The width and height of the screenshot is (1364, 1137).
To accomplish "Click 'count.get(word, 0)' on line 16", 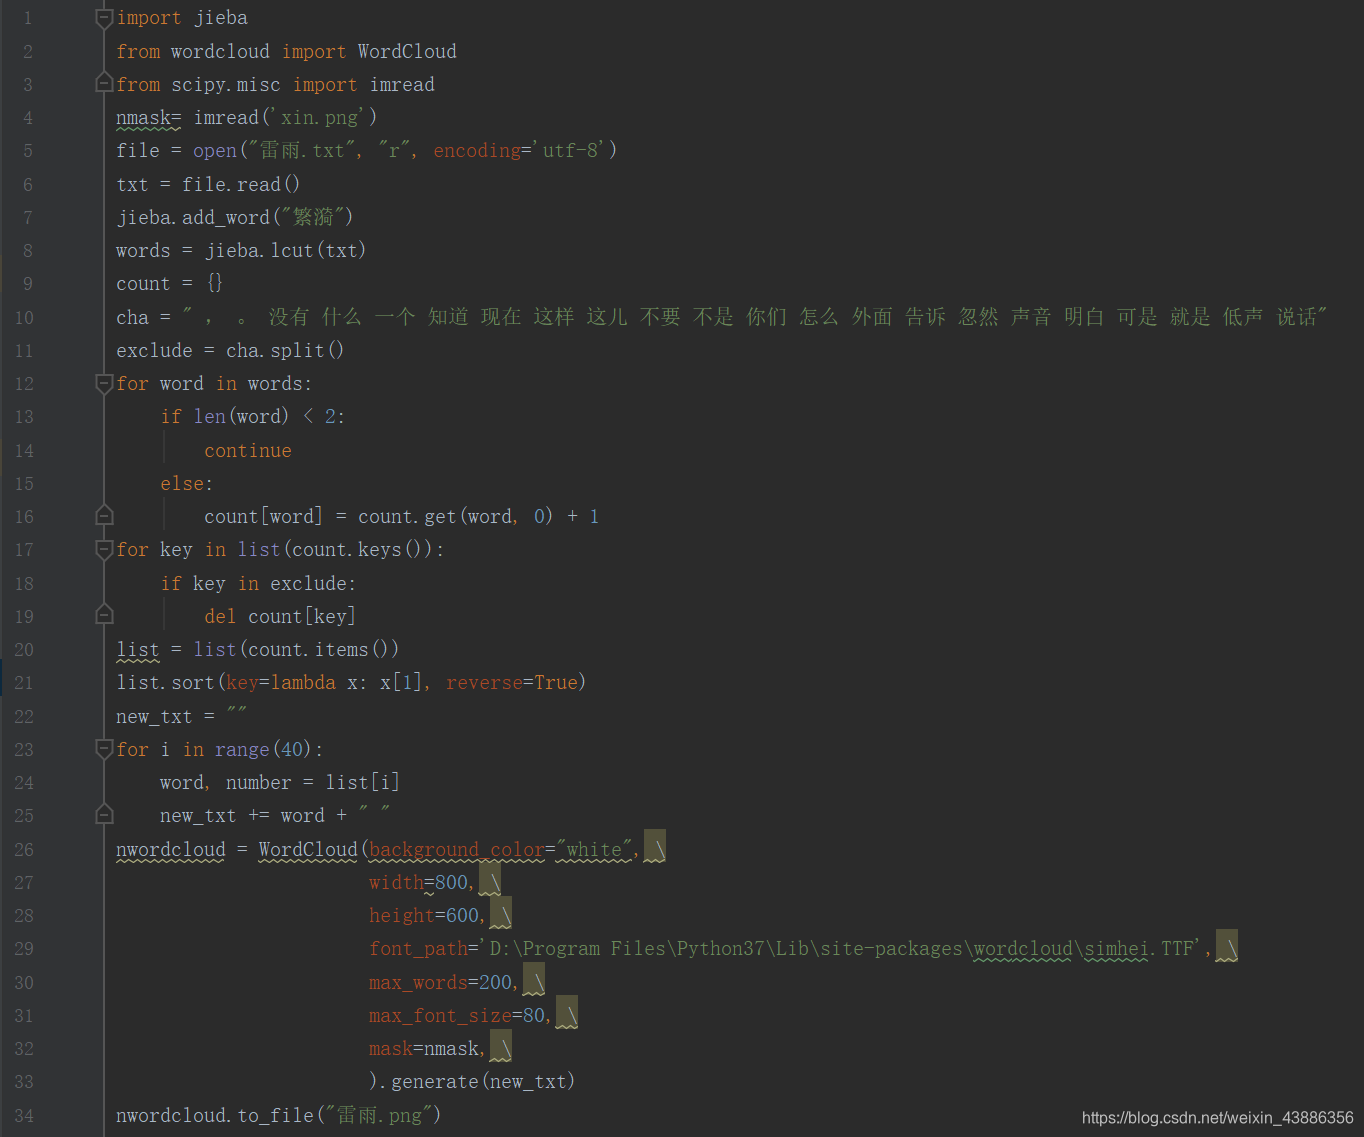I will (456, 517).
